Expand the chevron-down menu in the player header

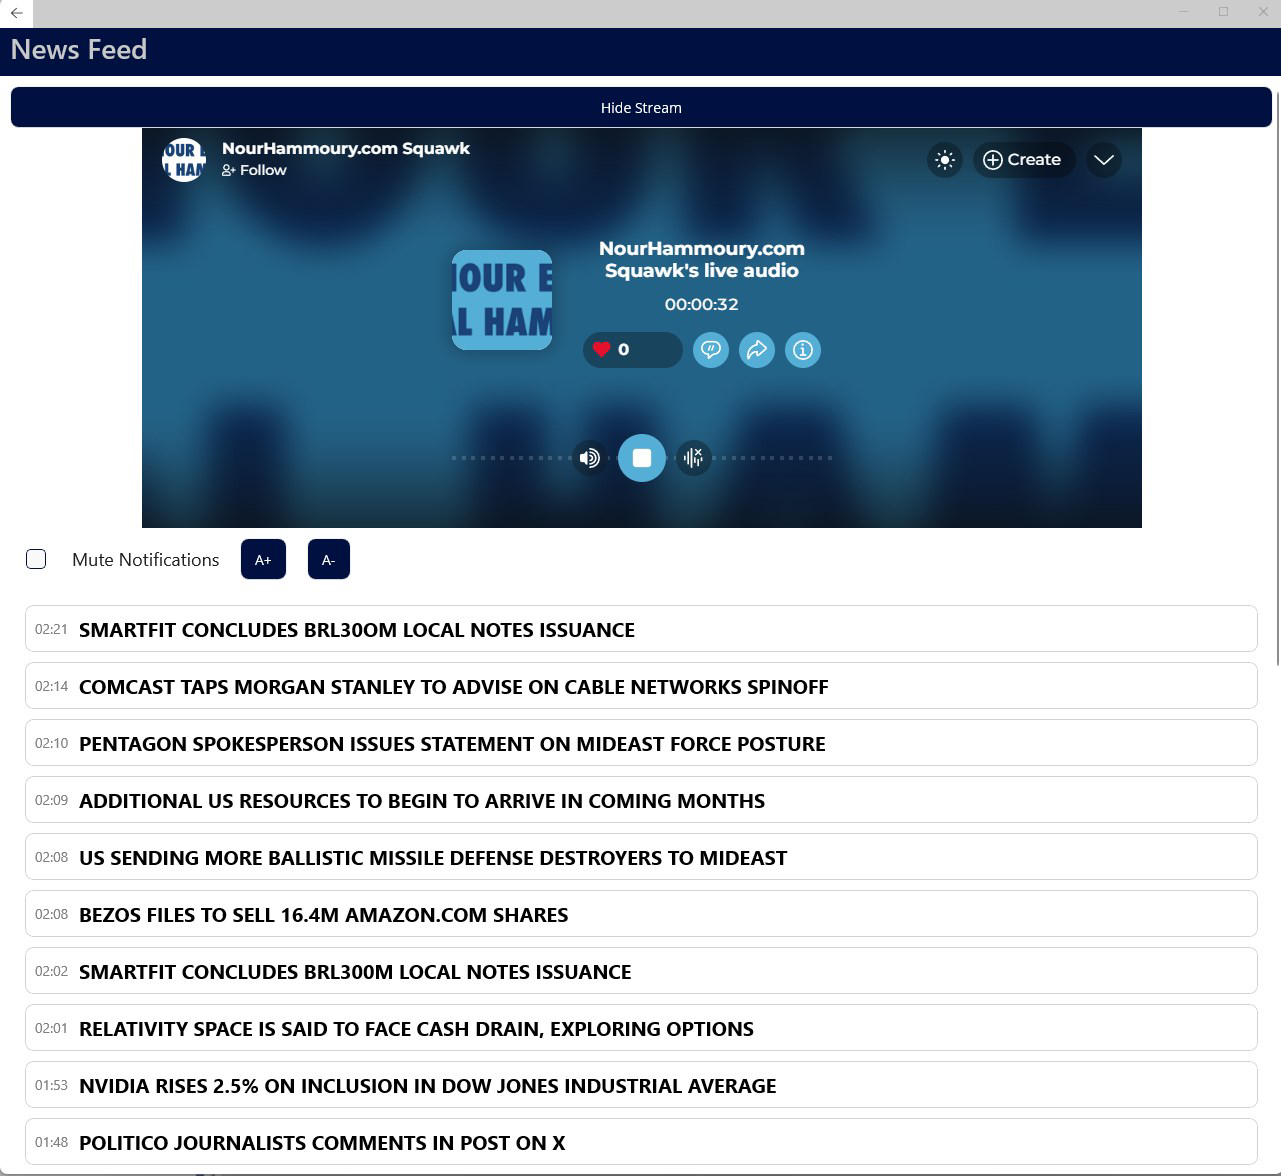click(1104, 160)
